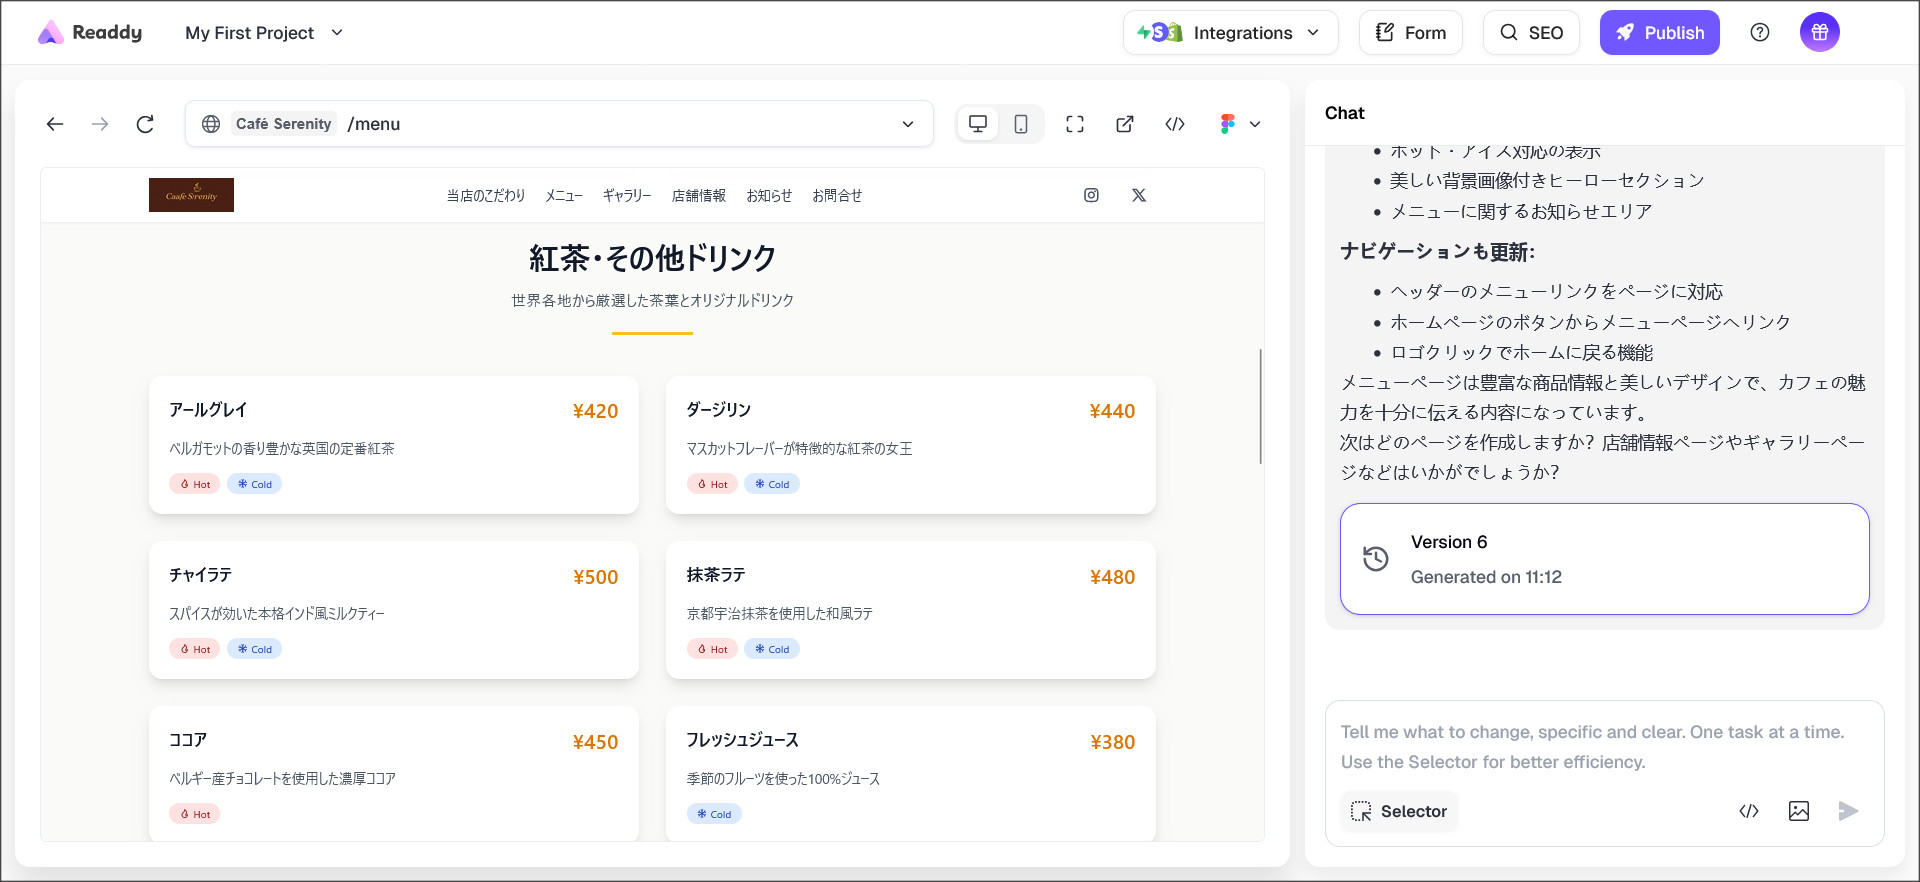
Task: Click the Instagram icon in site header
Action: tap(1091, 195)
